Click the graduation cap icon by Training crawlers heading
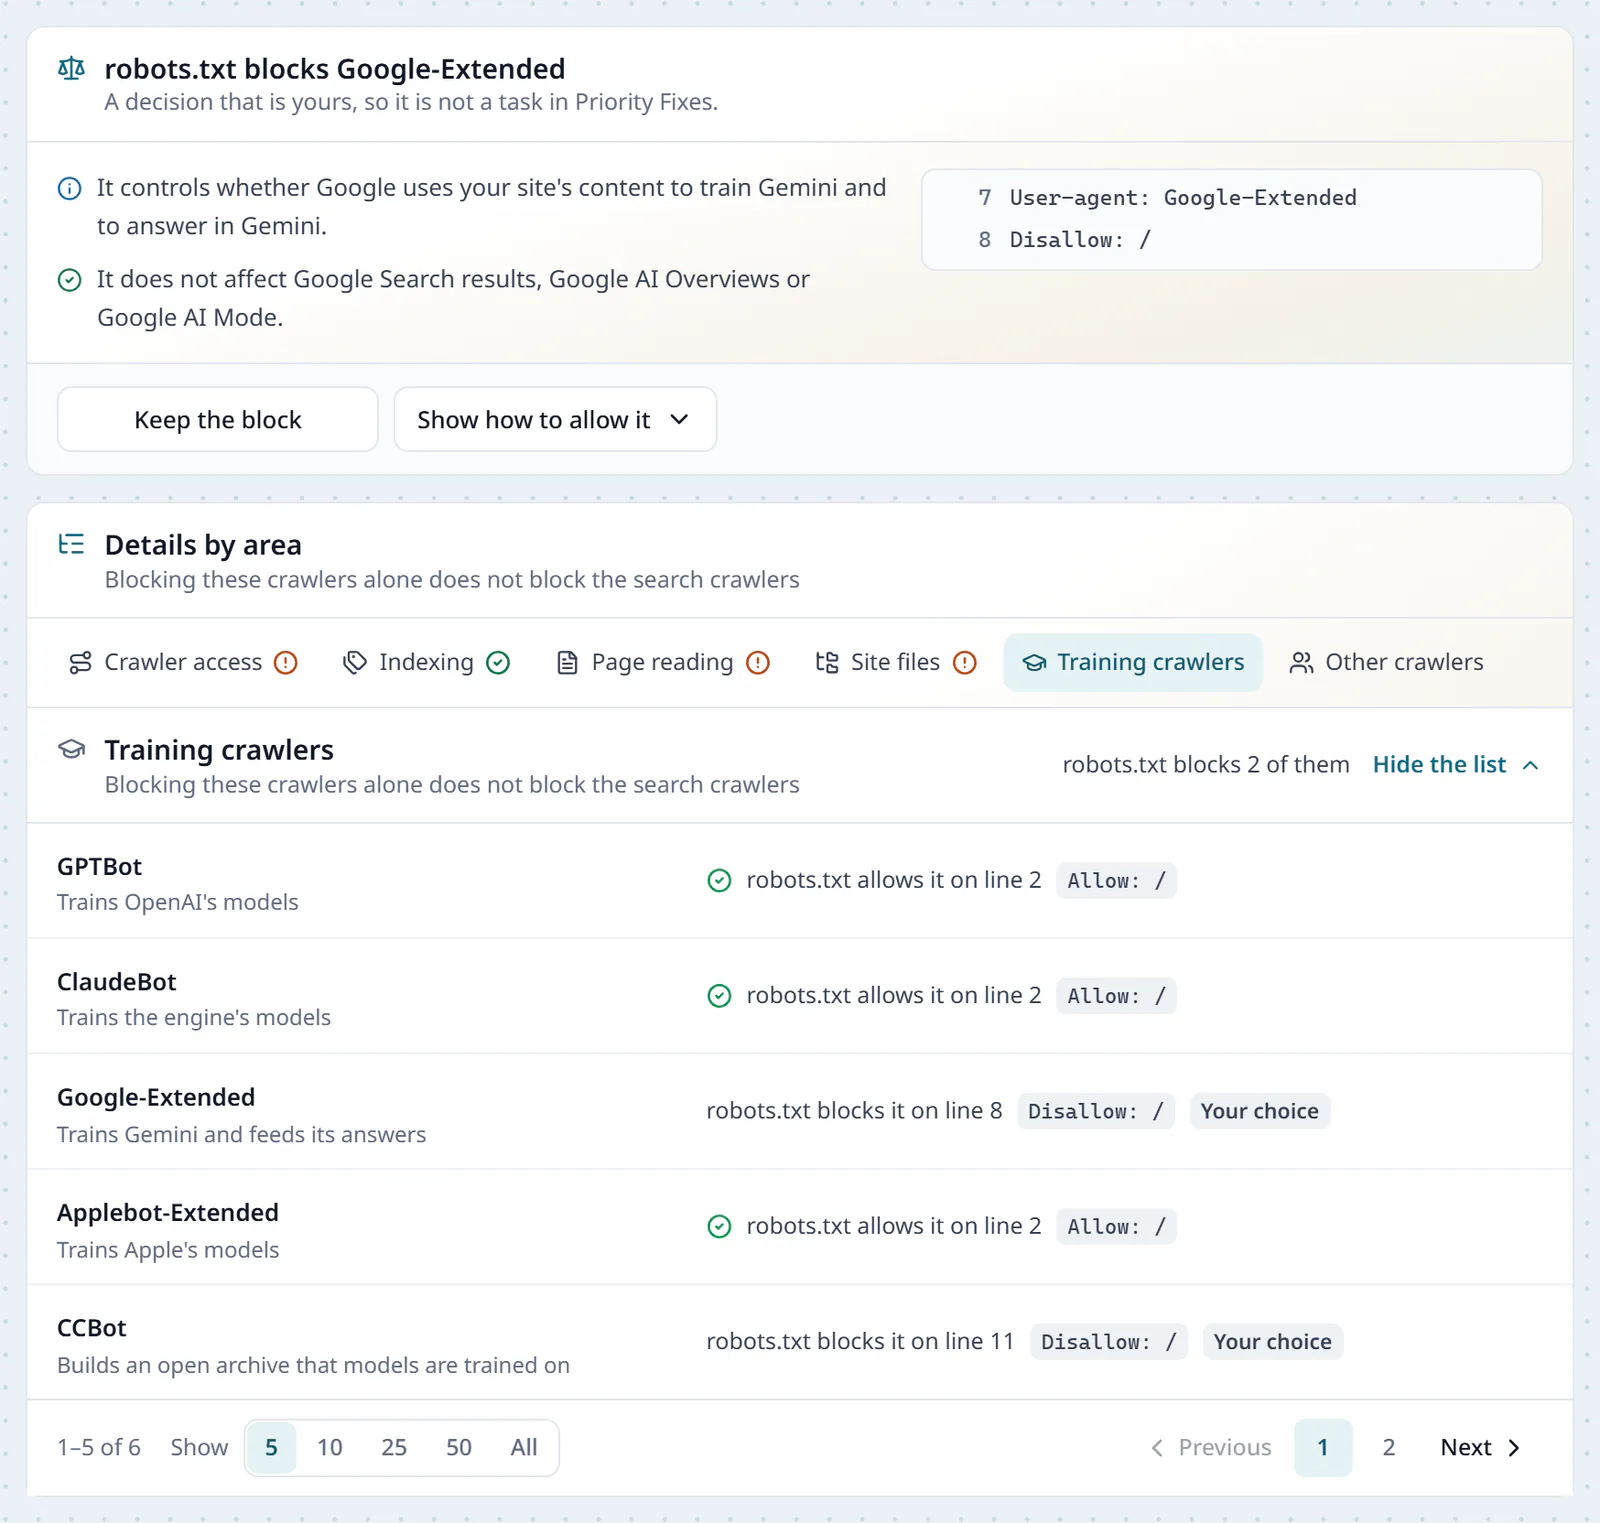The width and height of the screenshot is (1600, 1523). [x=71, y=750]
